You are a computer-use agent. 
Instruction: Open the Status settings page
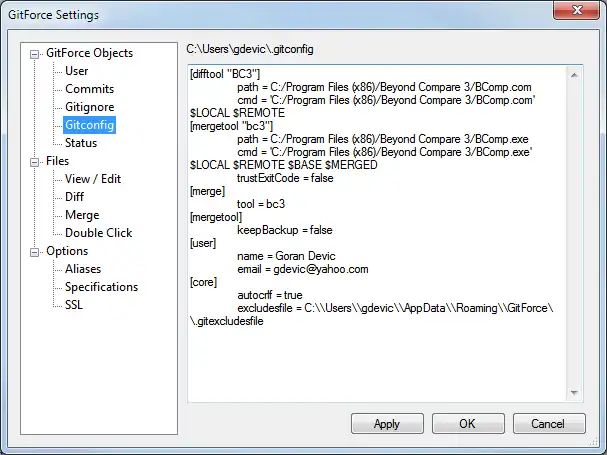click(x=81, y=143)
